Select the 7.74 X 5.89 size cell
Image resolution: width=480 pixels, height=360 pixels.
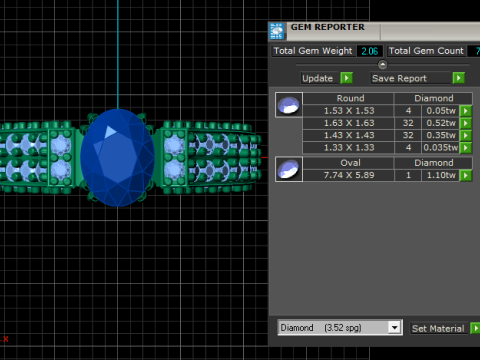(349, 175)
